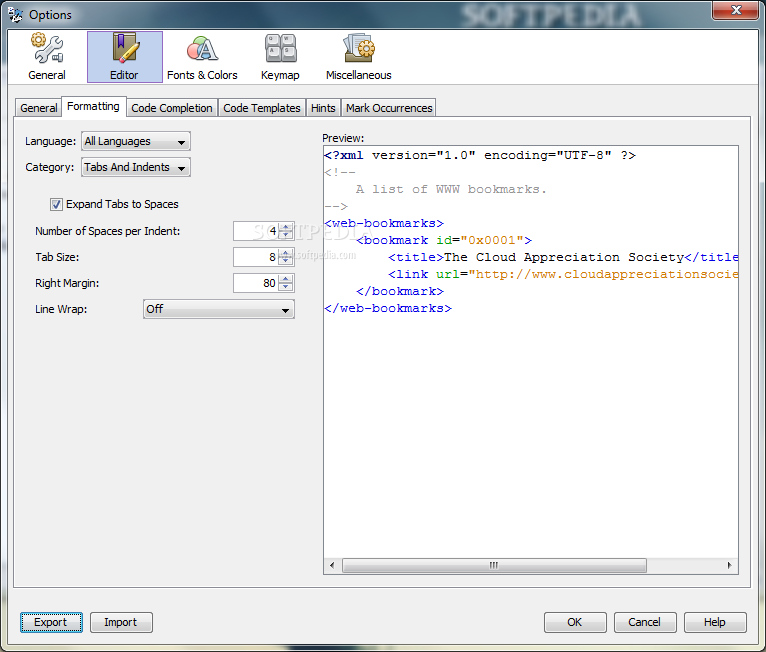Click the Import button
Viewport: 766px width, 652px height.
(121, 622)
